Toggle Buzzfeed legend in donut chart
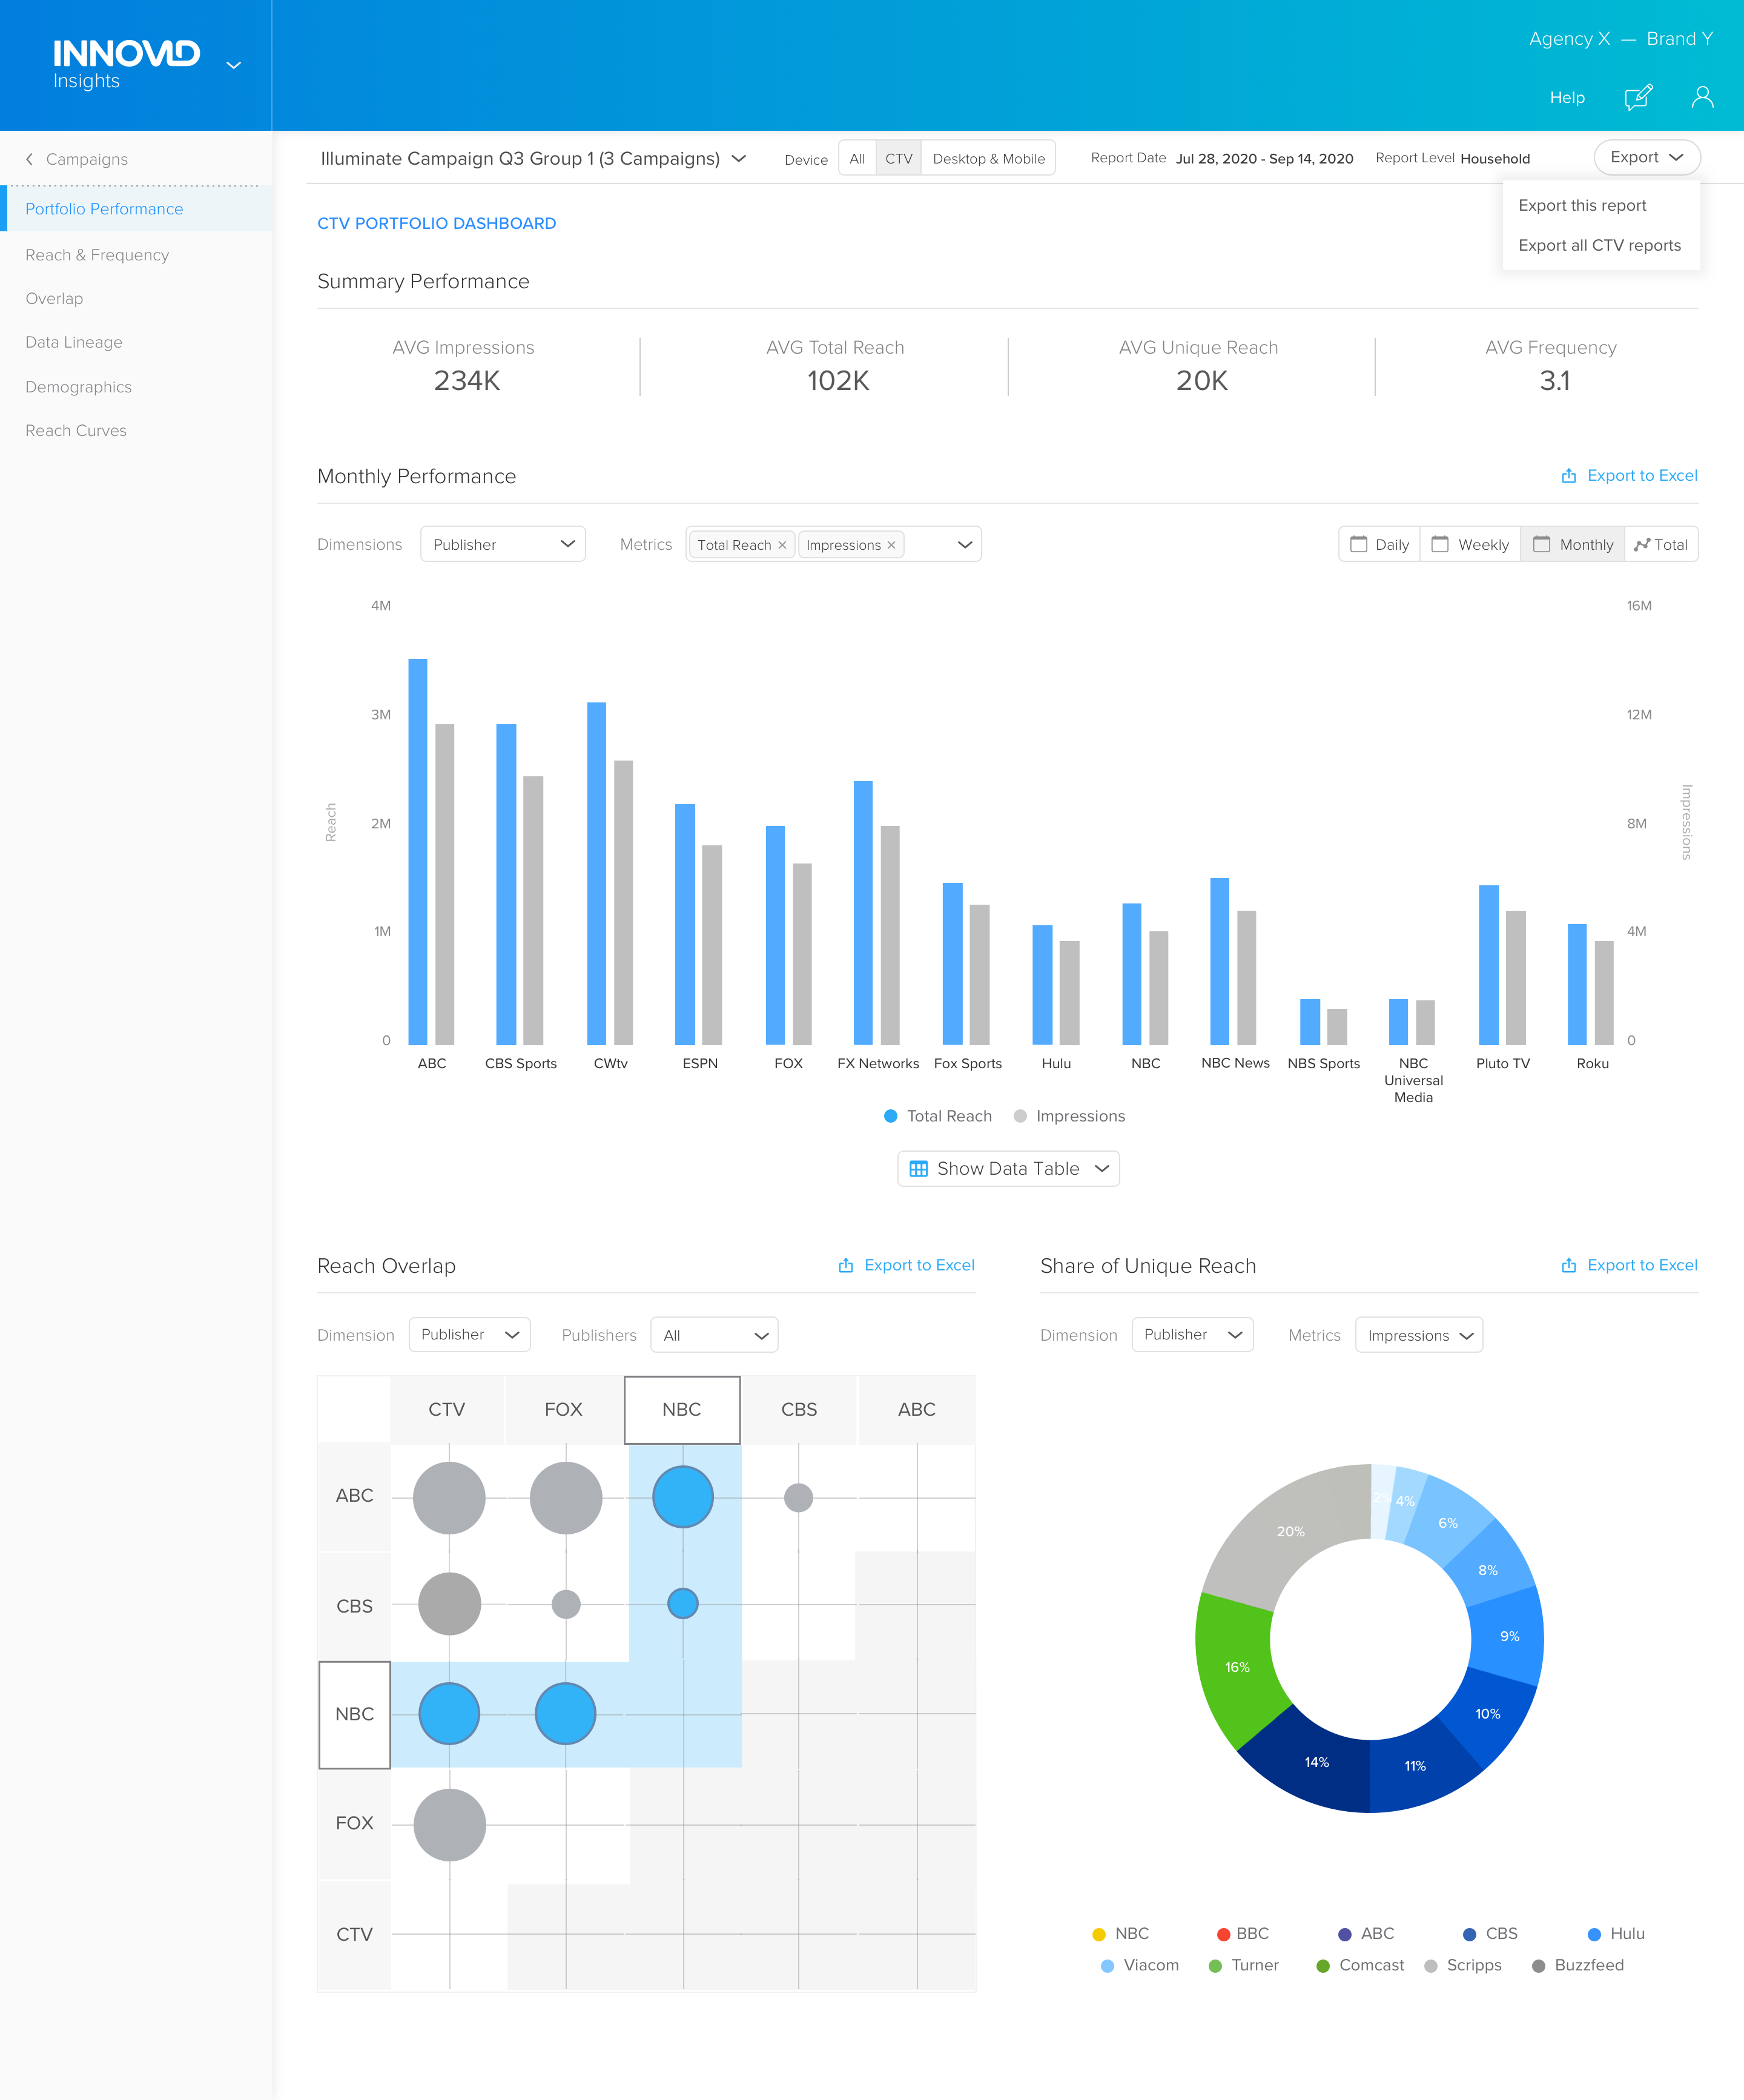Image resolution: width=1744 pixels, height=2100 pixels. coord(1578,1965)
